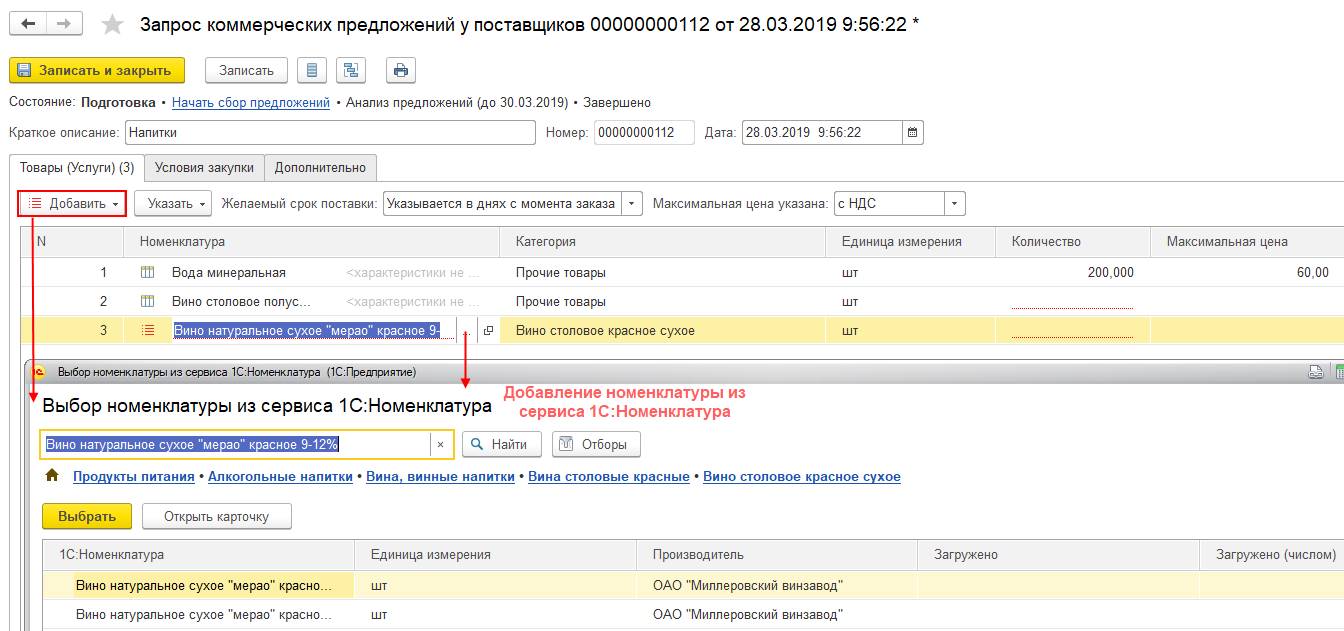Open the Дополнительно tab
Image resolution: width=1344 pixels, height=631 pixels.
320,167
